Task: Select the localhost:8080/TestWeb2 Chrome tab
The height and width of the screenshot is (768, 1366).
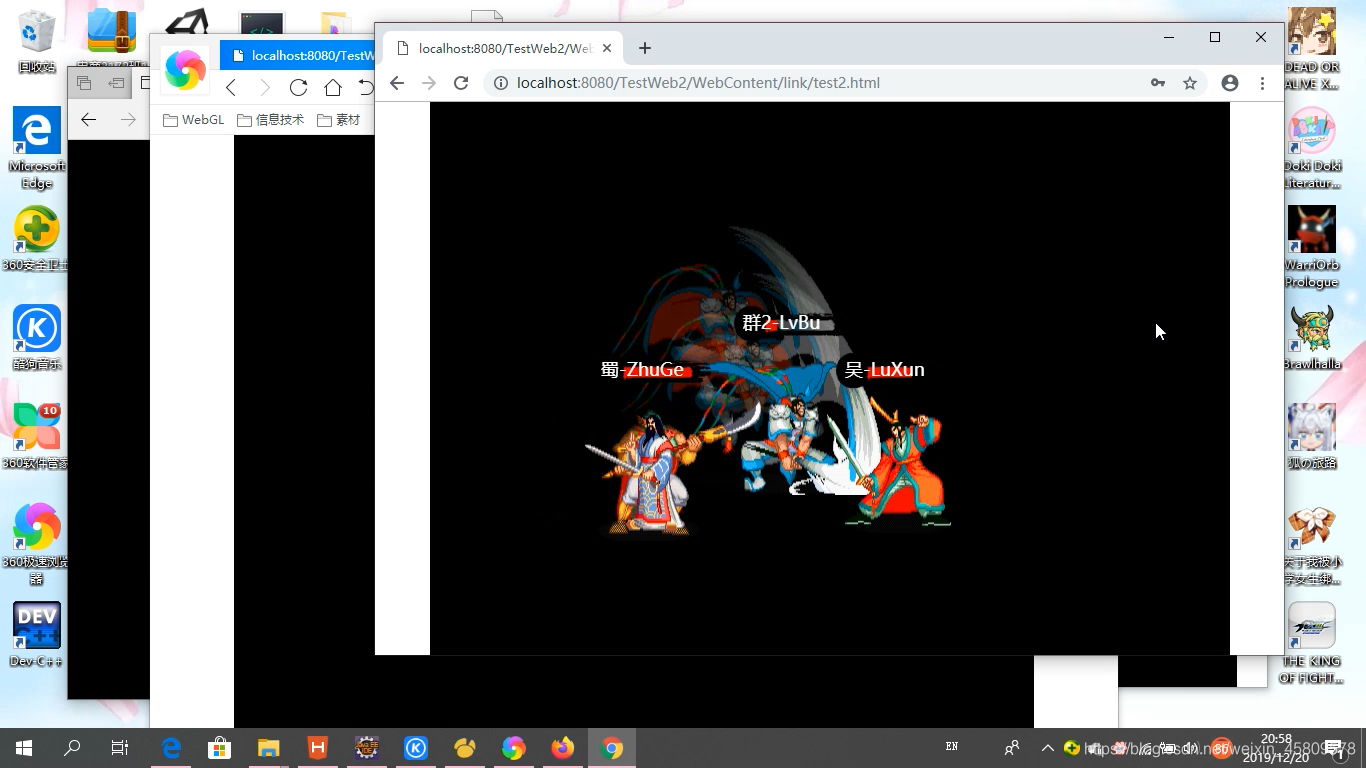Action: tap(504, 48)
